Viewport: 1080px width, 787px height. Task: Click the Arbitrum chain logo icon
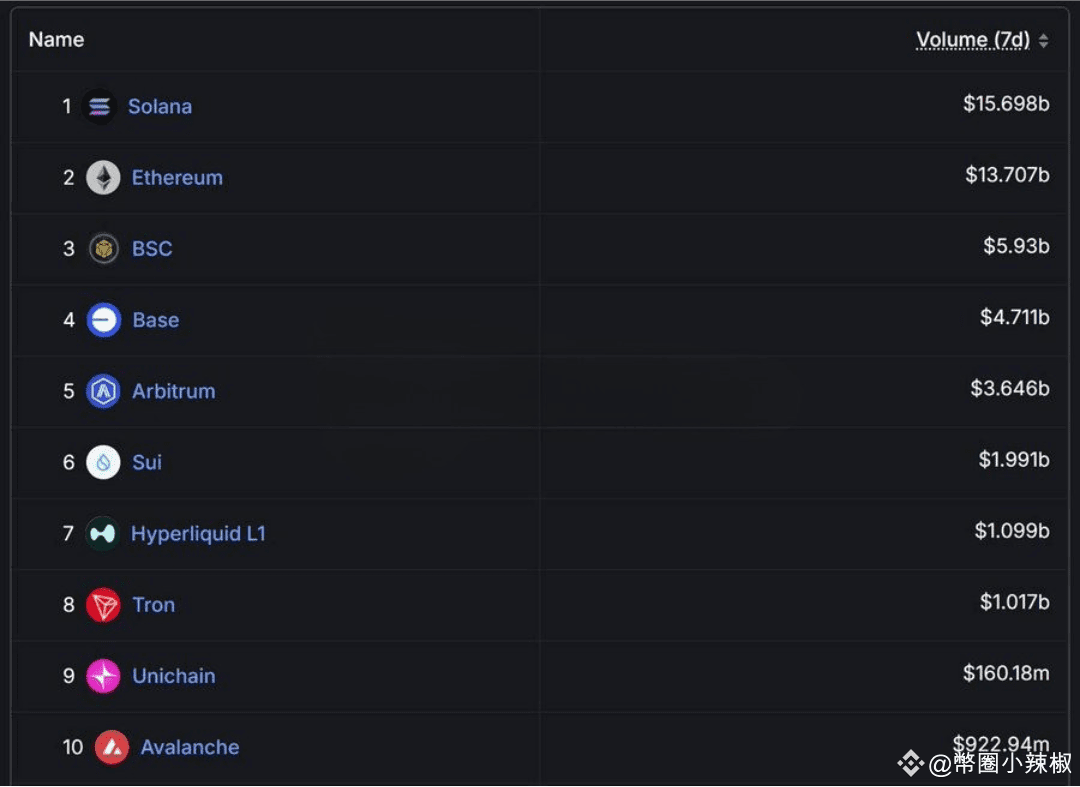[103, 391]
